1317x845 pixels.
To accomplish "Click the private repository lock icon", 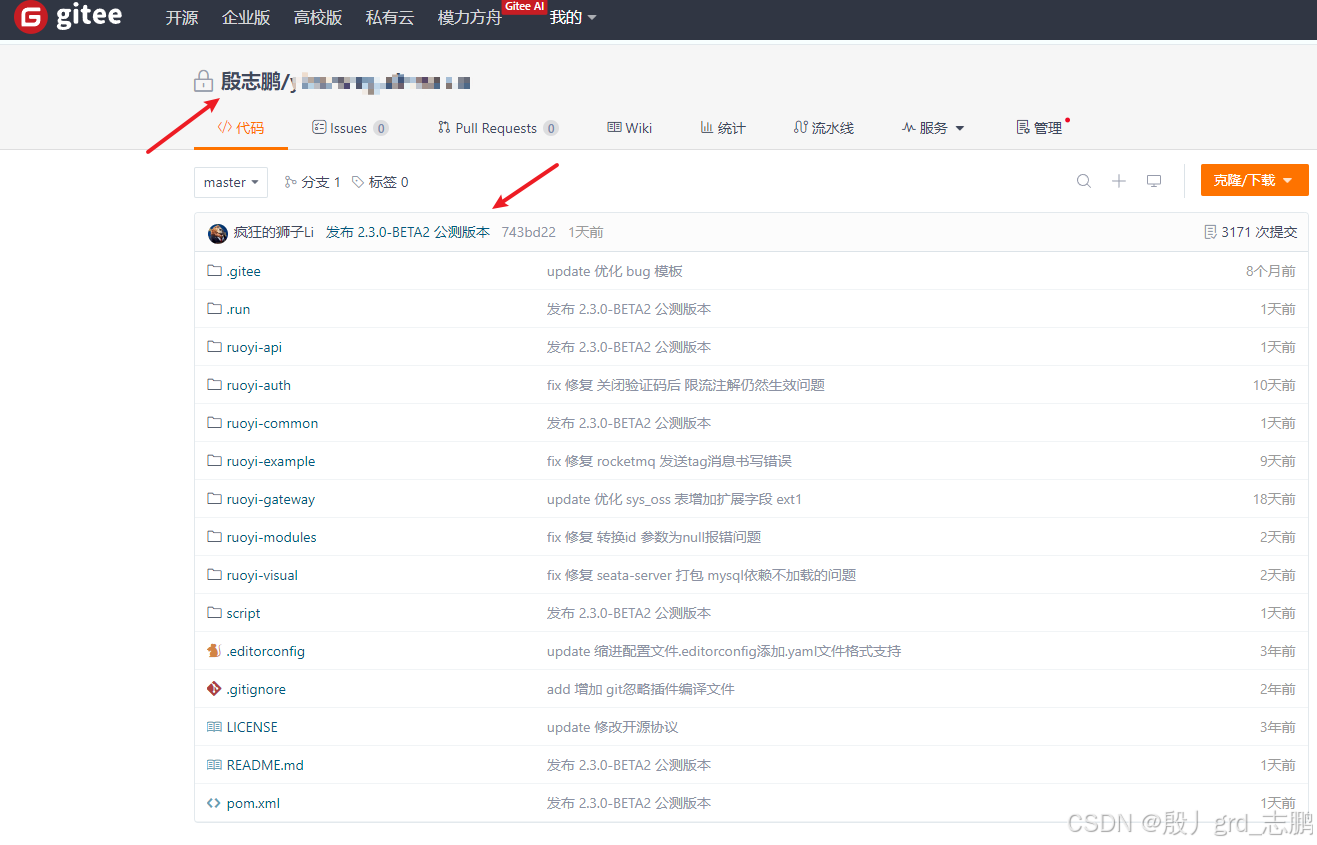I will (203, 81).
